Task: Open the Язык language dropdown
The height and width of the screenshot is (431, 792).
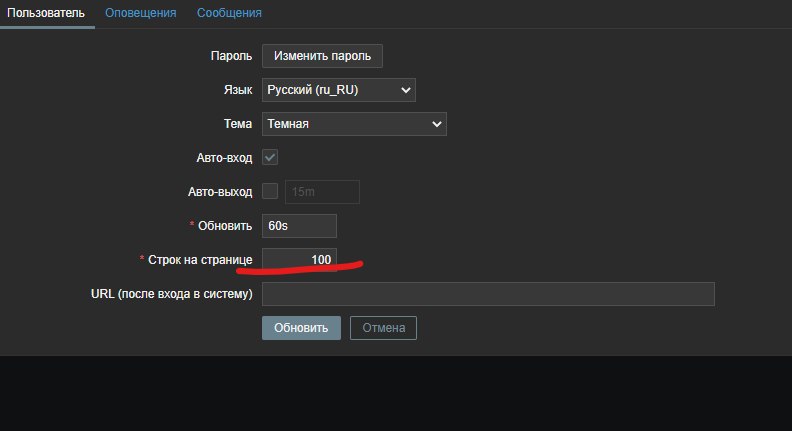Action: tap(339, 90)
